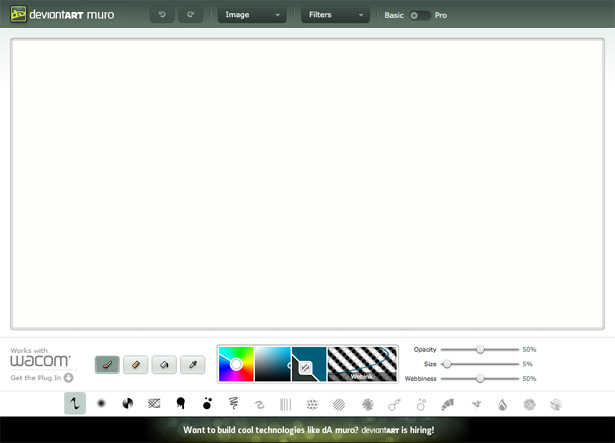
Task: Select the brush draw tool button
Action: pyautogui.click(x=107, y=365)
